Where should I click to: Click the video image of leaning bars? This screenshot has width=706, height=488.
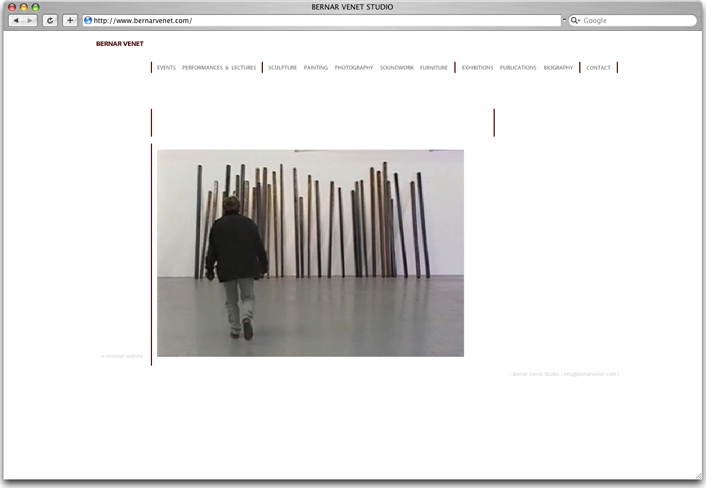pos(310,253)
